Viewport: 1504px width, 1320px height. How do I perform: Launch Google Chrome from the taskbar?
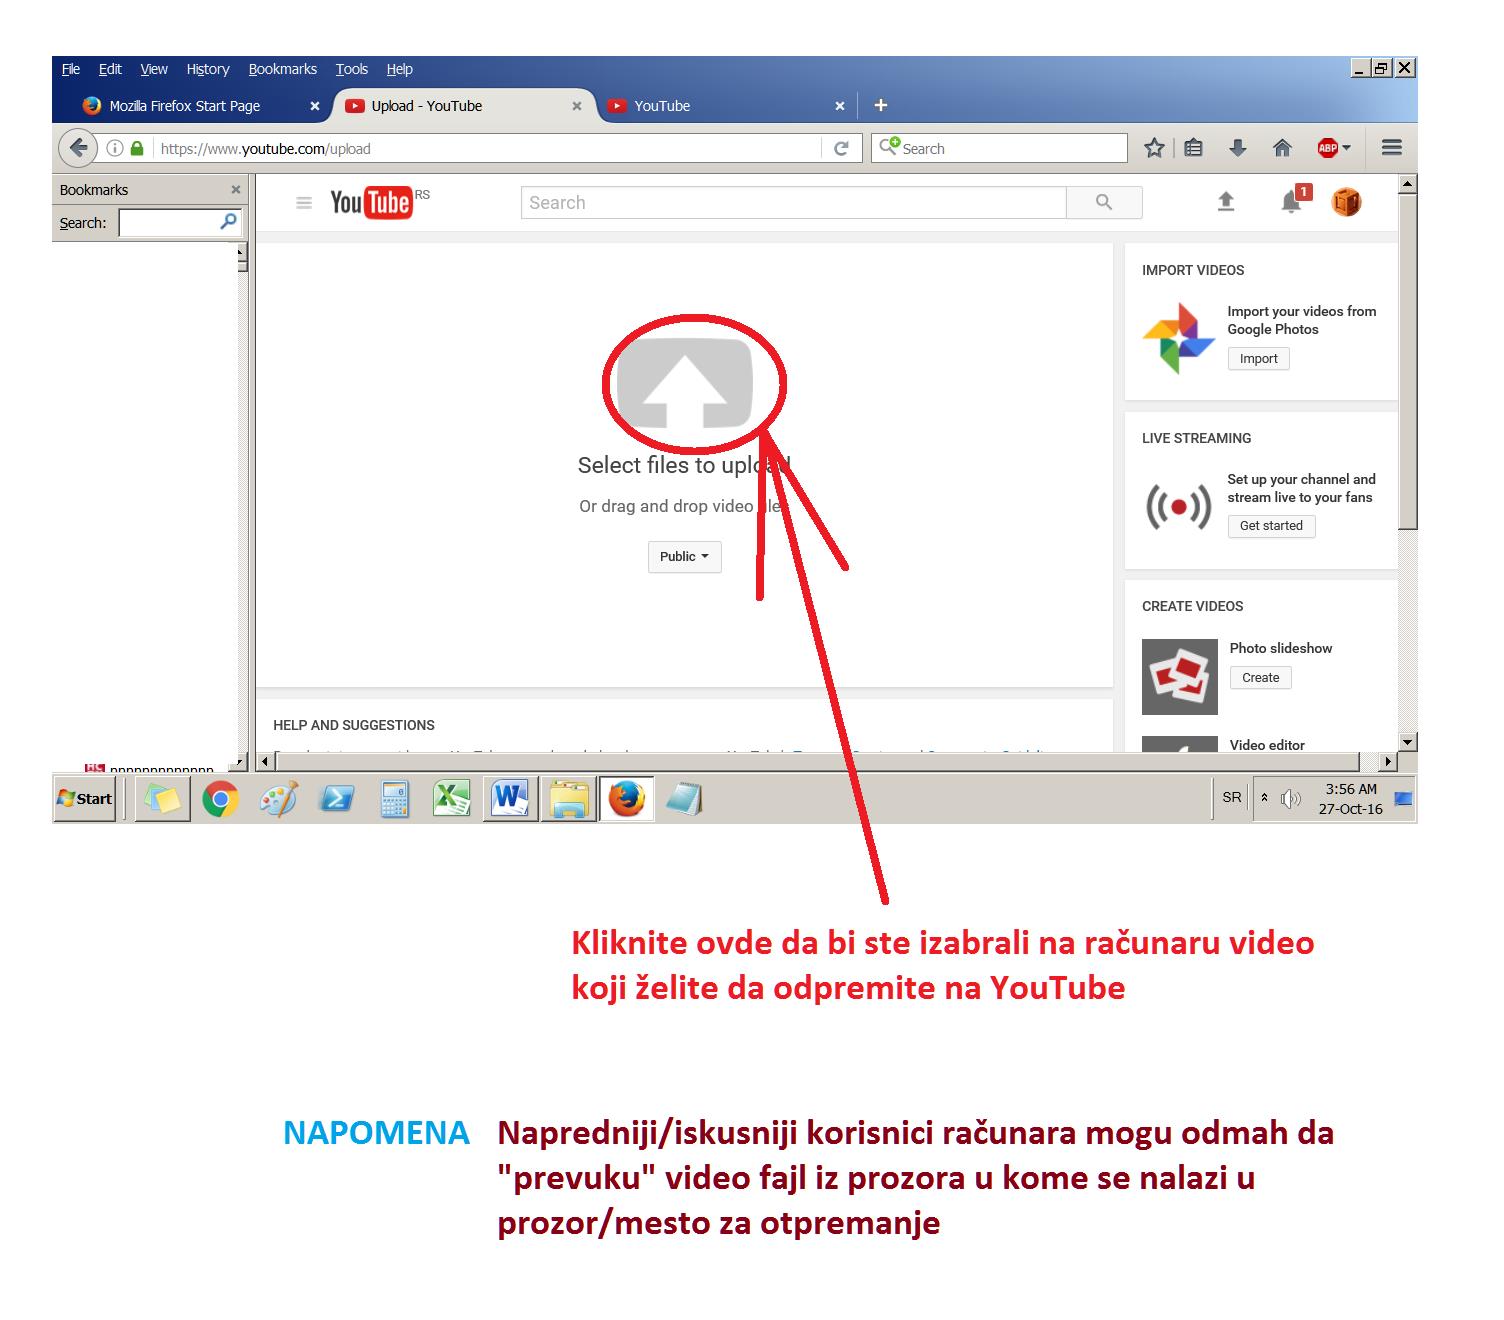point(220,799)
